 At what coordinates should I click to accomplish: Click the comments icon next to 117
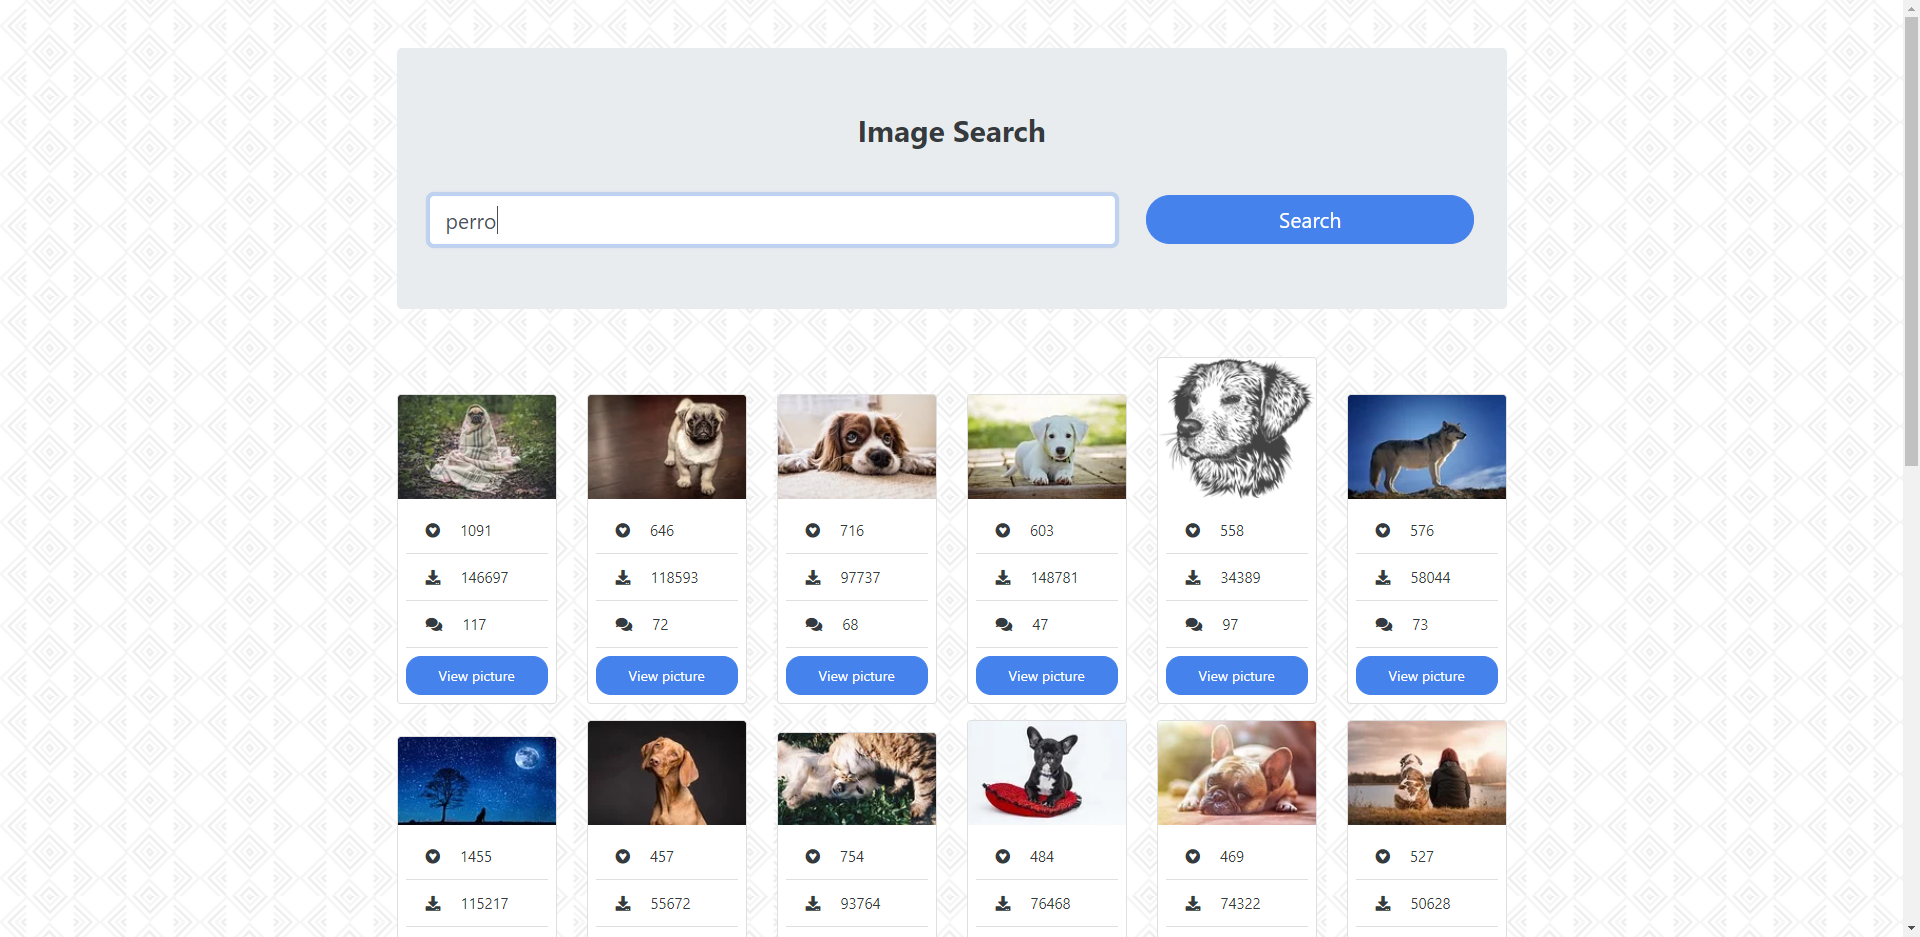coord(434,625)
